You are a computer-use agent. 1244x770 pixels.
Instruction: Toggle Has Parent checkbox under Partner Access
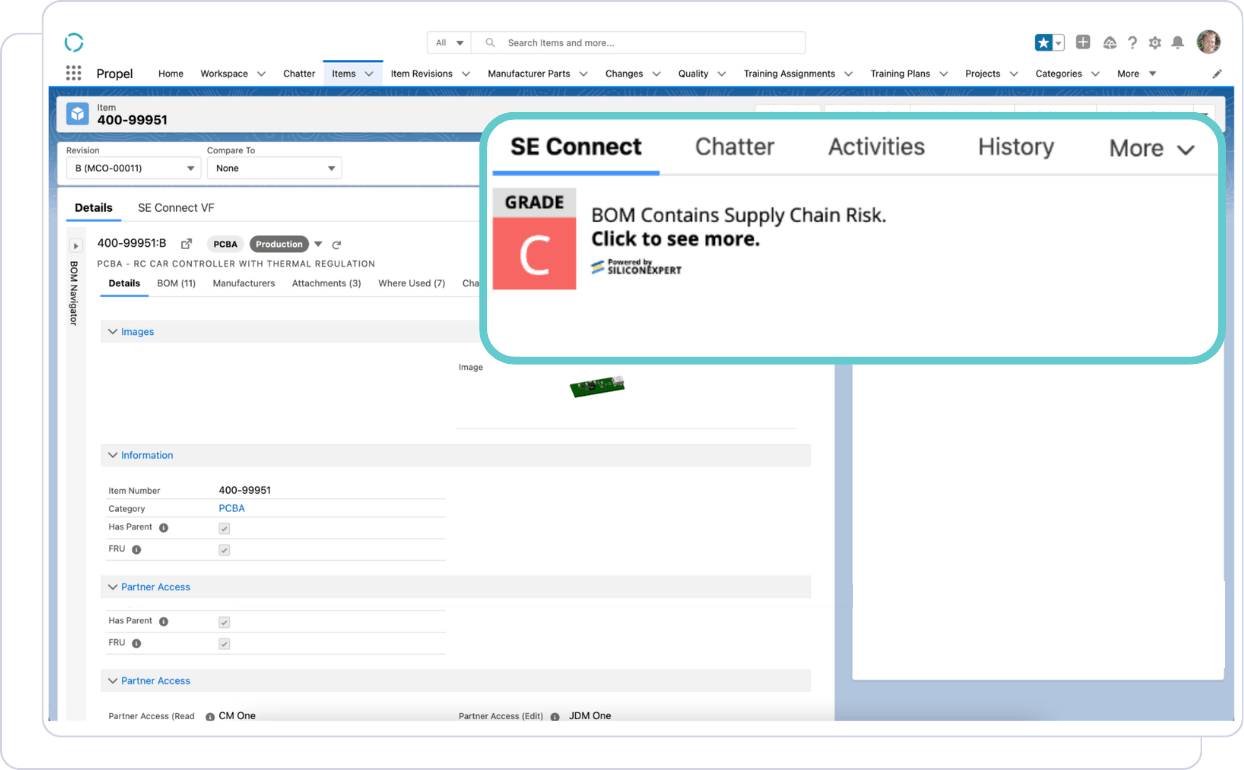(224, 622)
